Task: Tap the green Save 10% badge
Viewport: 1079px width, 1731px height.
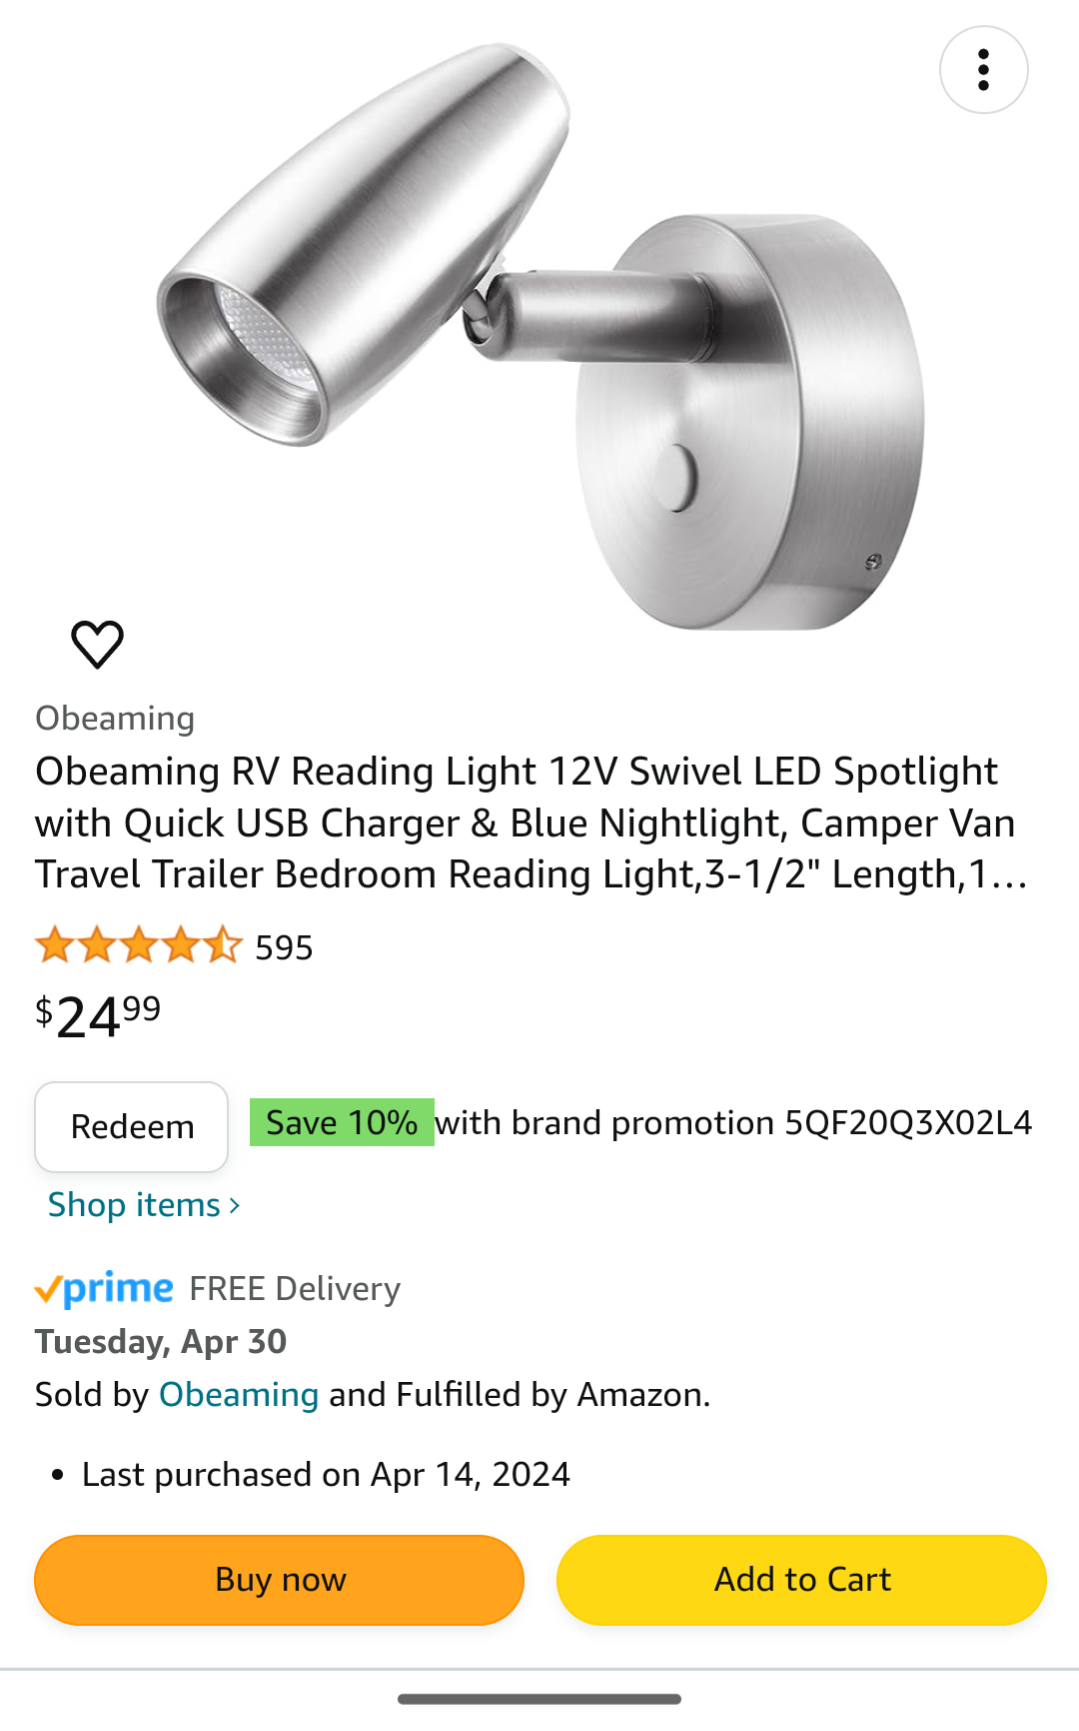Action: coord(341,1123)
